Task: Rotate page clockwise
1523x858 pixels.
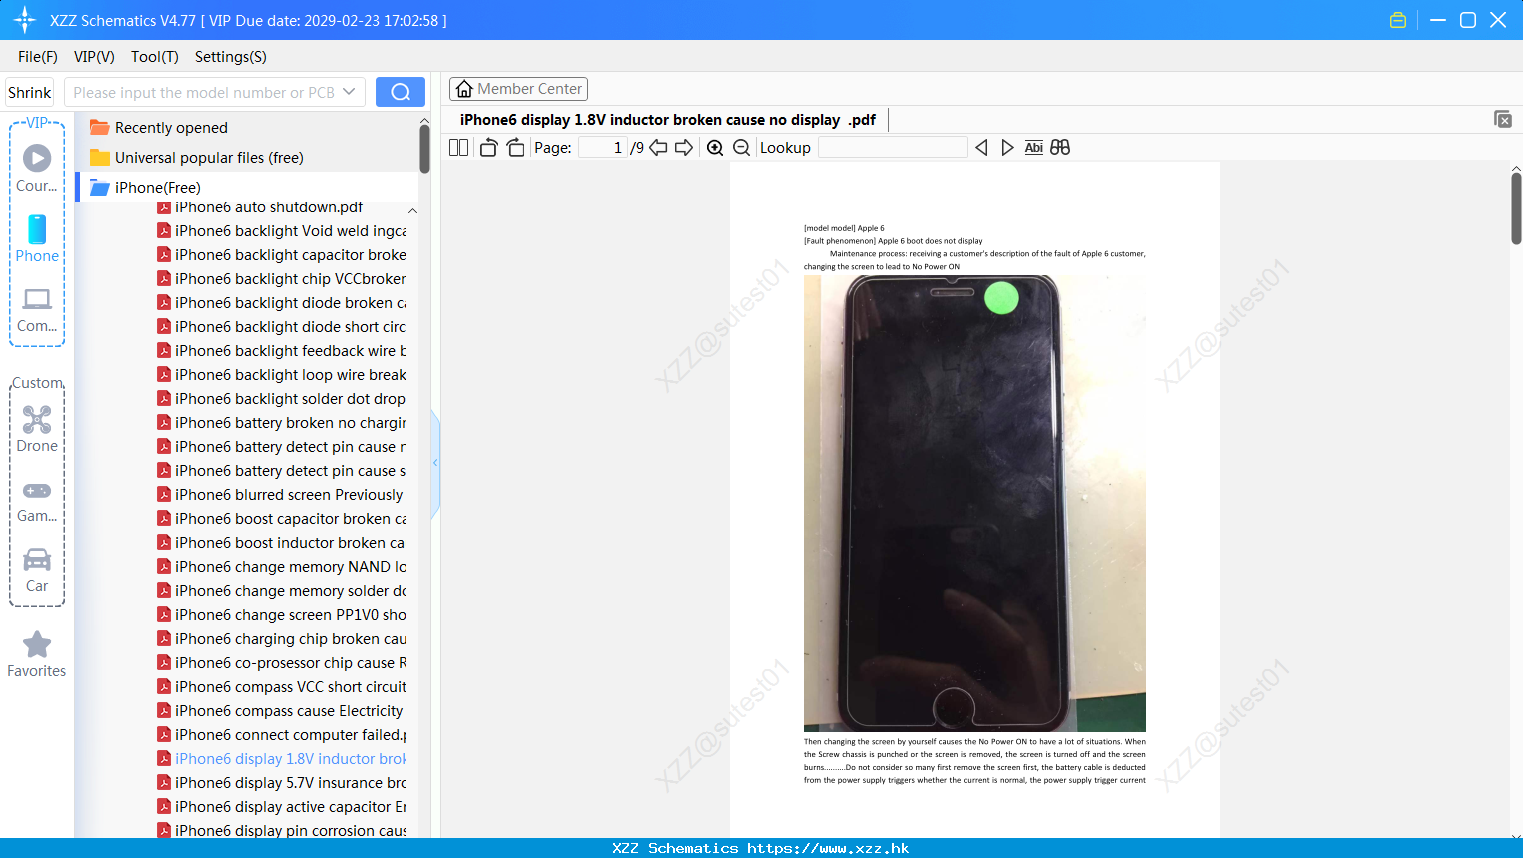Action: [515, 147]
